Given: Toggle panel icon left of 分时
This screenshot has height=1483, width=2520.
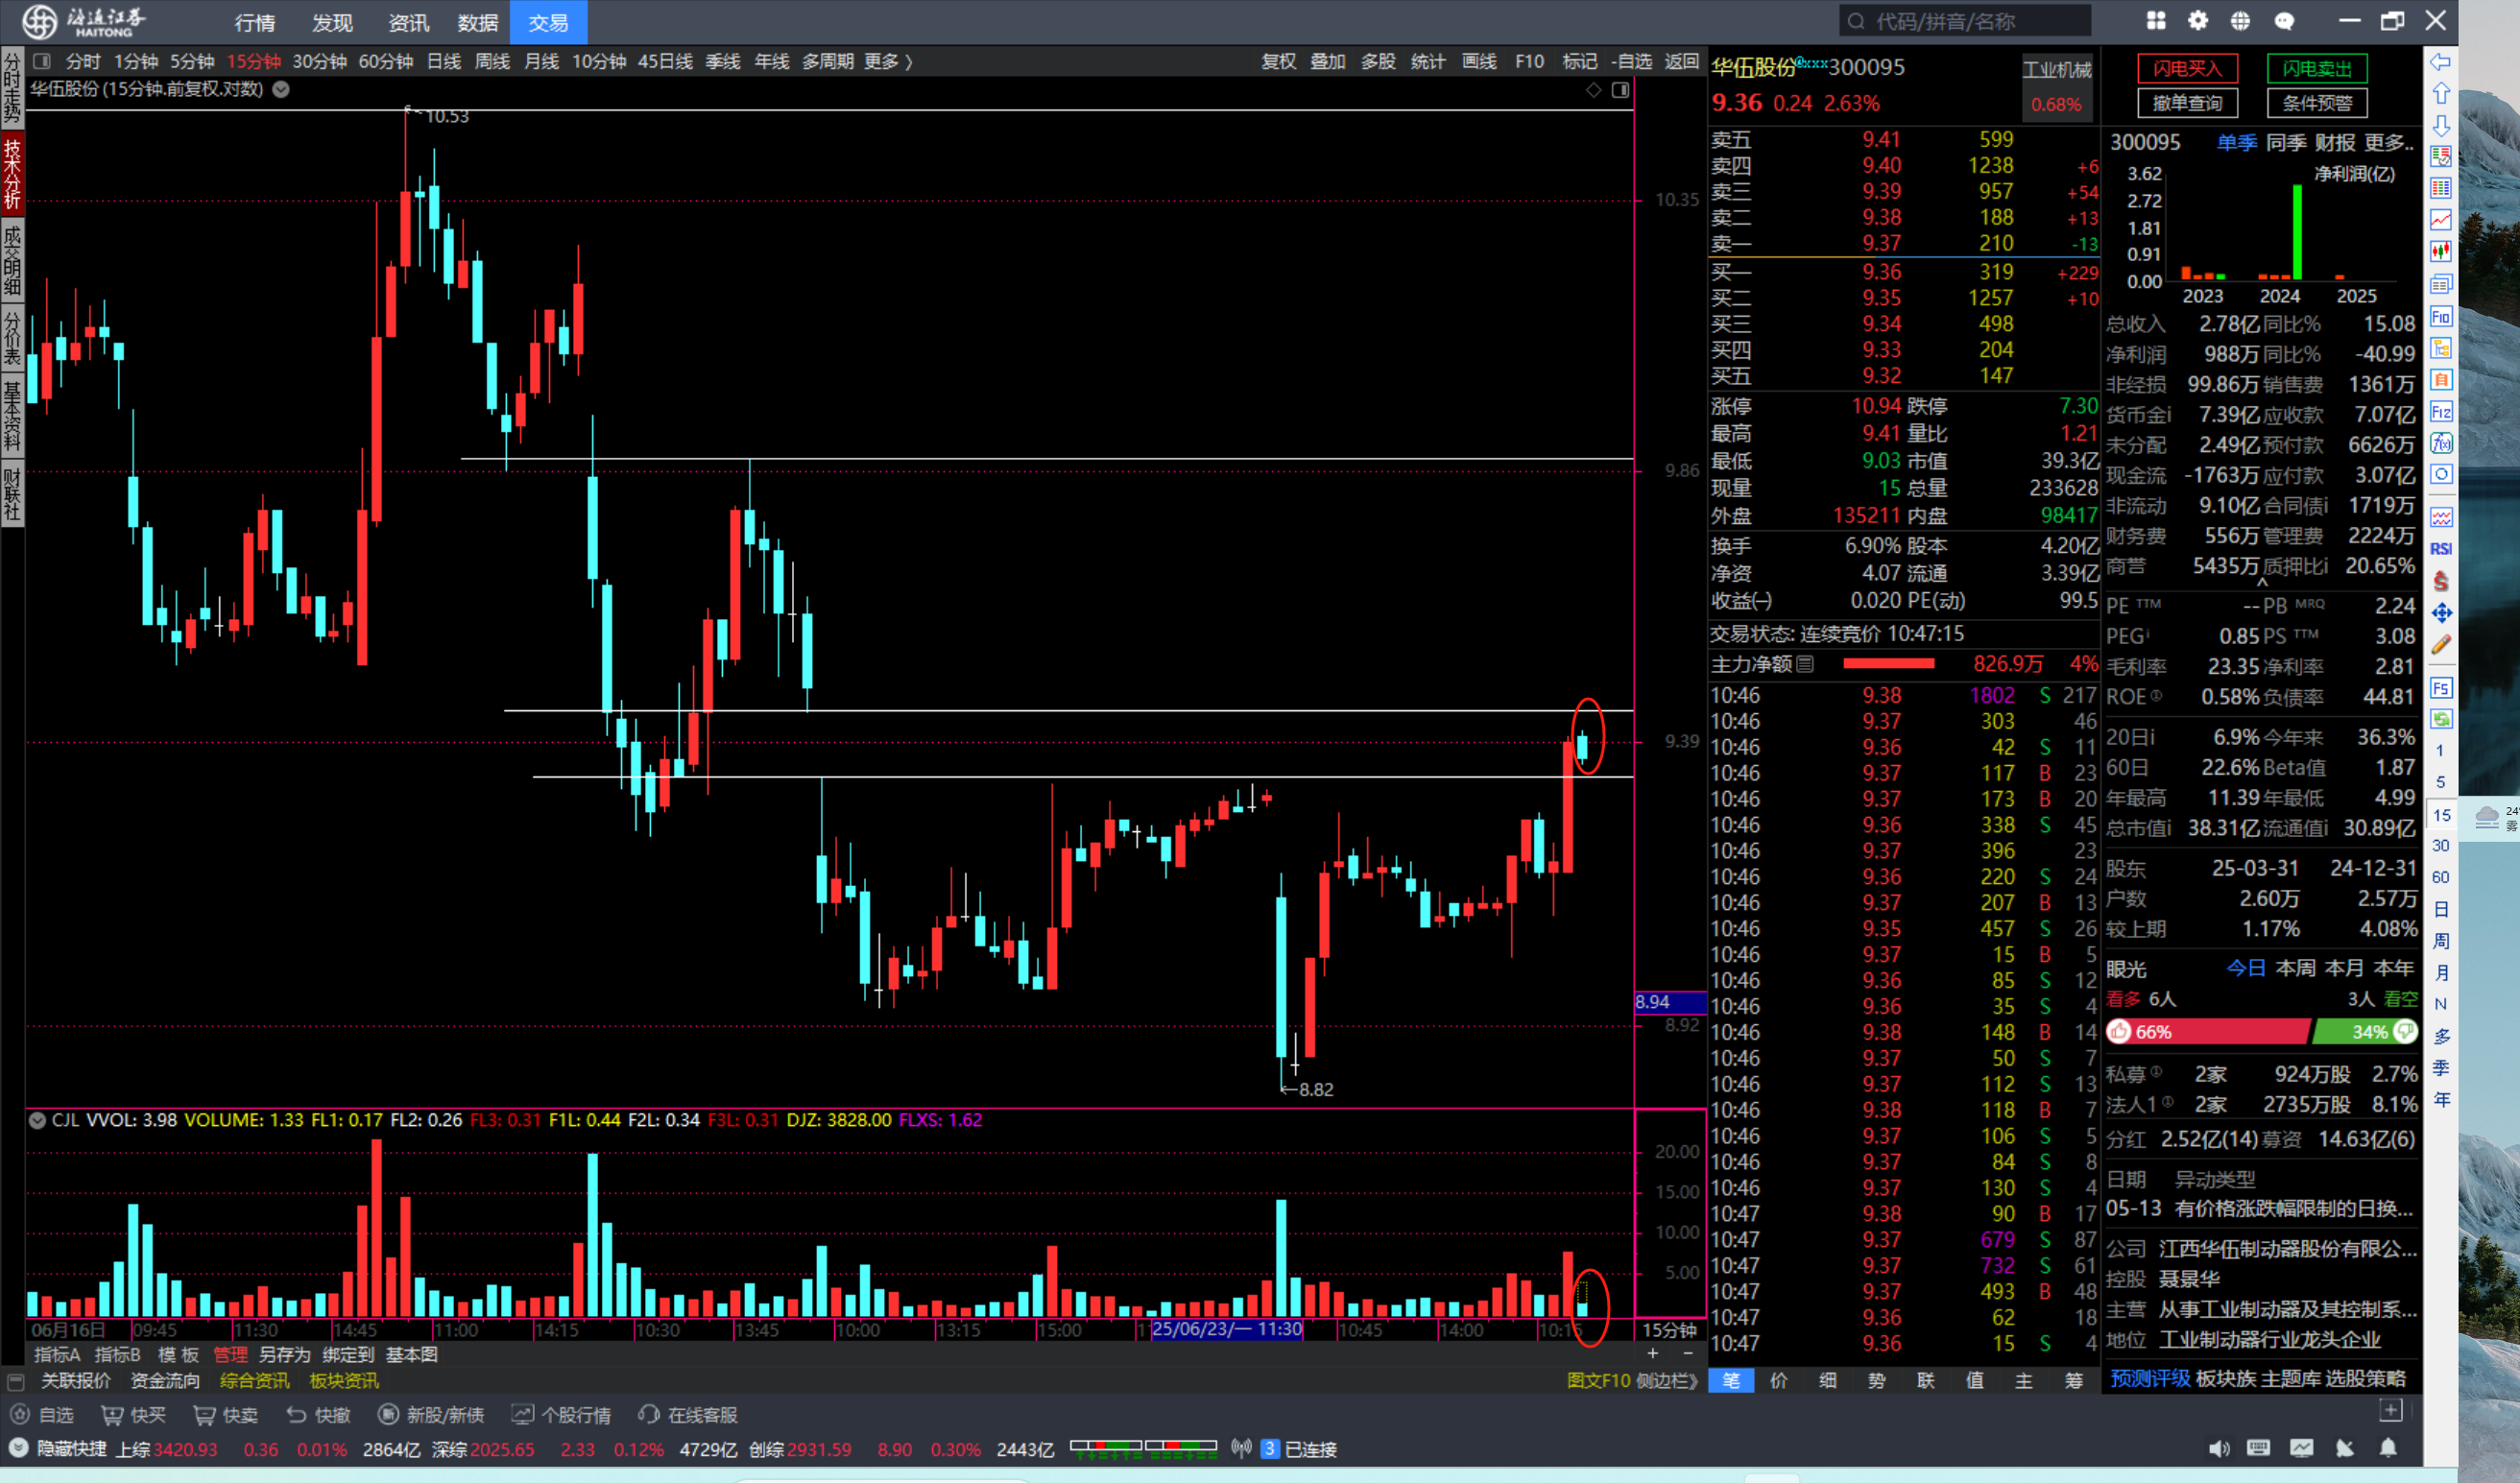Looking at the screenshot, I should click(x=42, y=61).
